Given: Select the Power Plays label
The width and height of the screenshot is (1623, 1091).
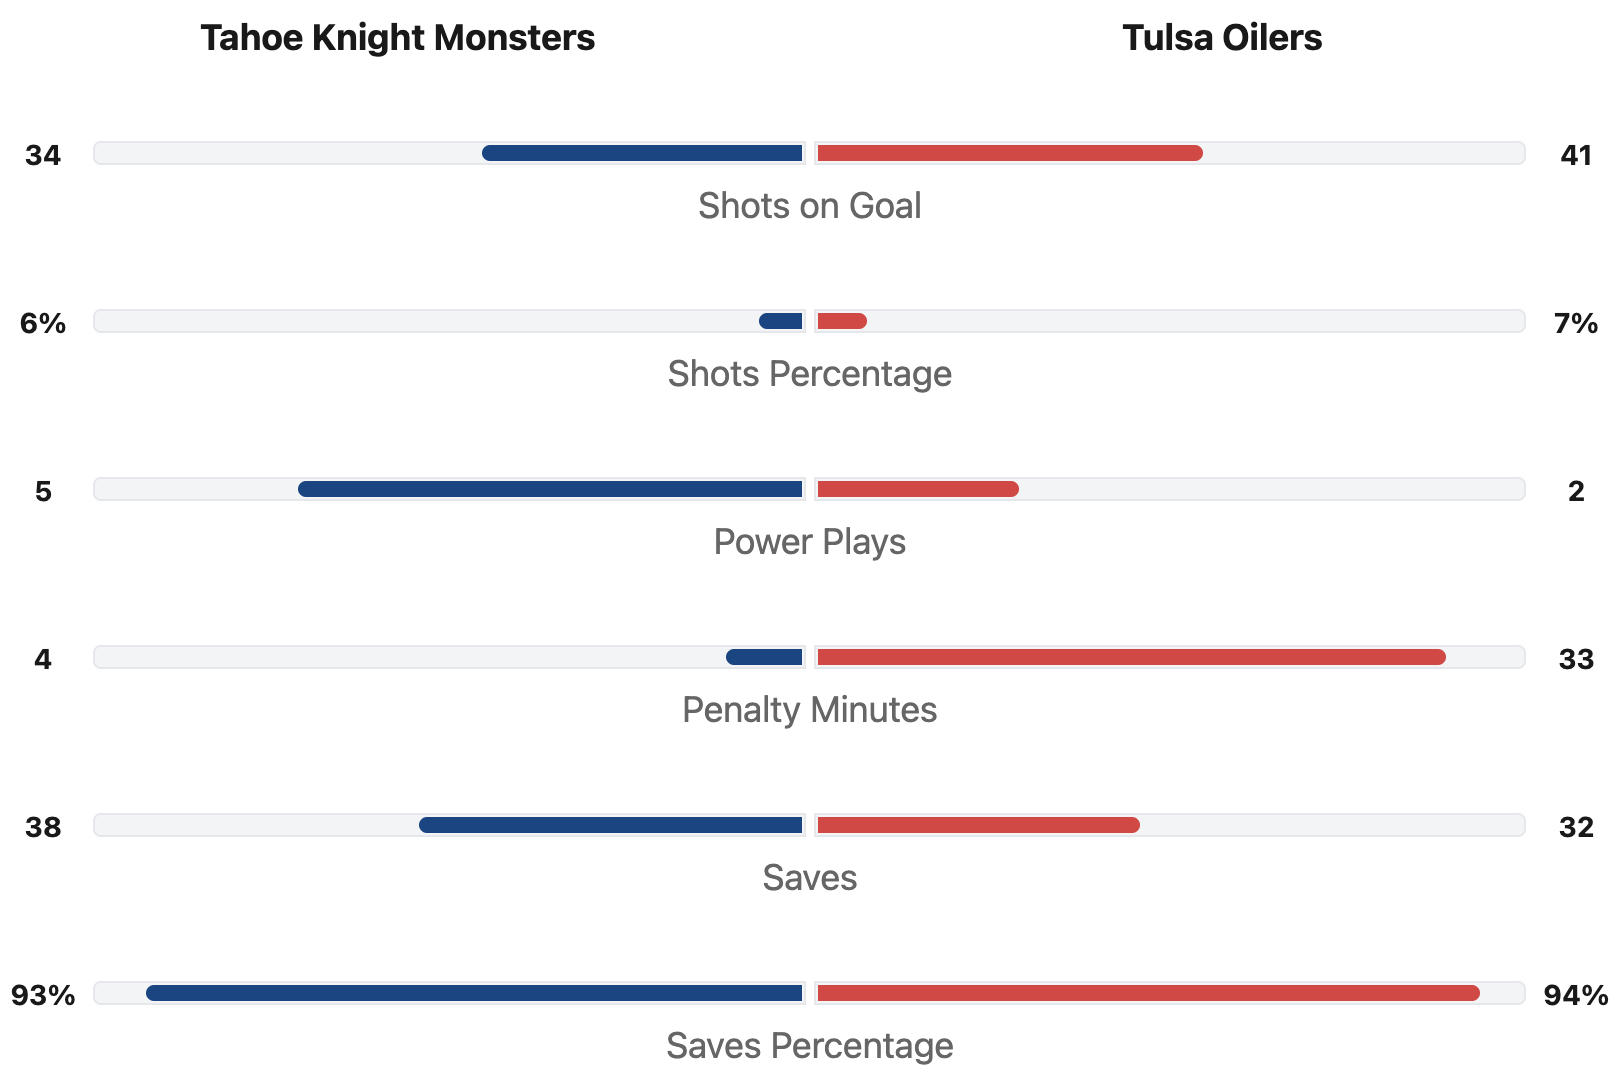Looking at the screenshot, I should pyautogui.click(x=809, y=542).
